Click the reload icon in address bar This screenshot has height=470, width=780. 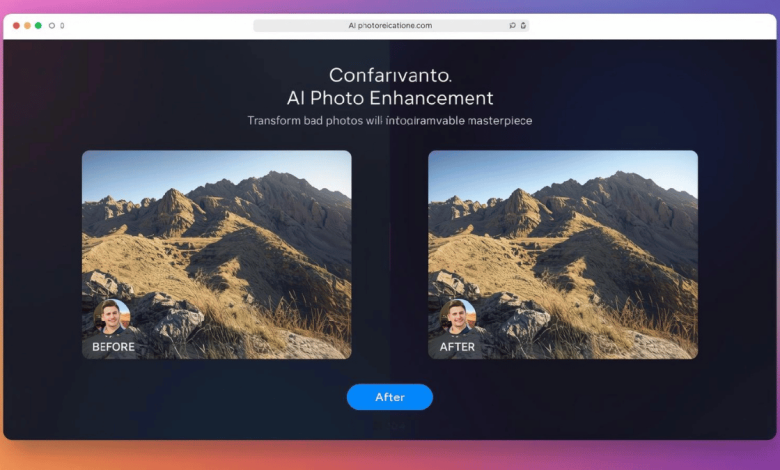tap(523, 25)
